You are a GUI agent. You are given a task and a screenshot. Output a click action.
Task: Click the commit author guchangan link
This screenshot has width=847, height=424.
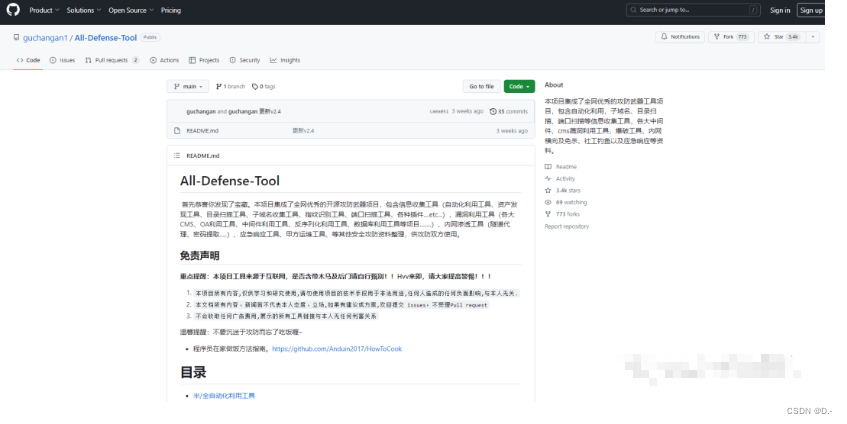201,111
